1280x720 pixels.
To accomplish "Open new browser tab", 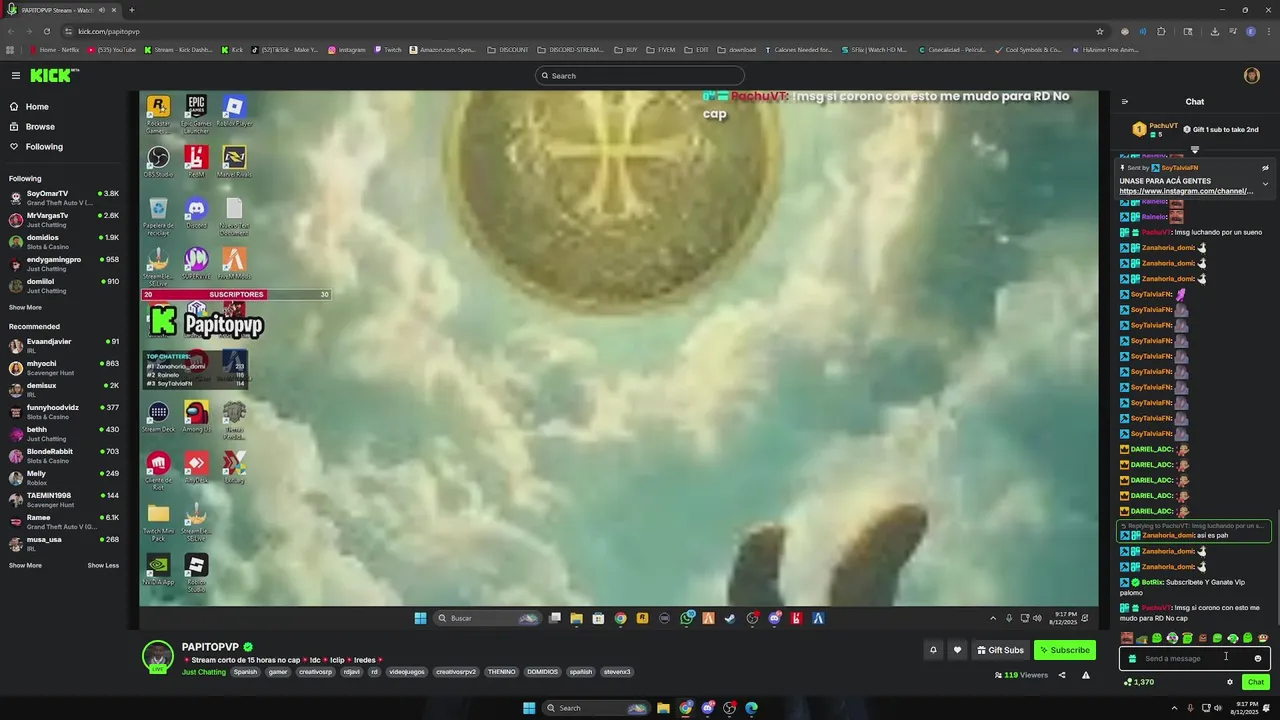I will tap(131, 10).
